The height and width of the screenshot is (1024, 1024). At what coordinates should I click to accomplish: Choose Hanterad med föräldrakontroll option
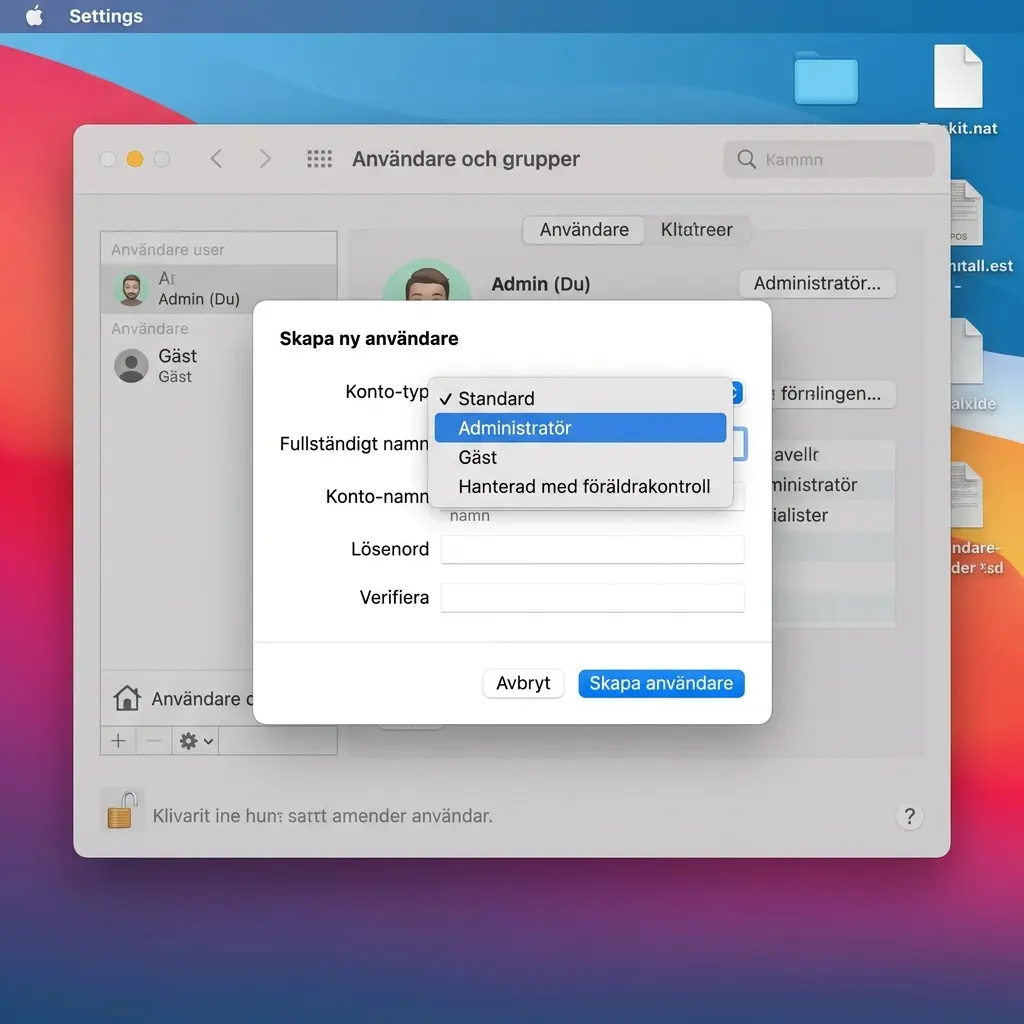(x=580, y=487)
